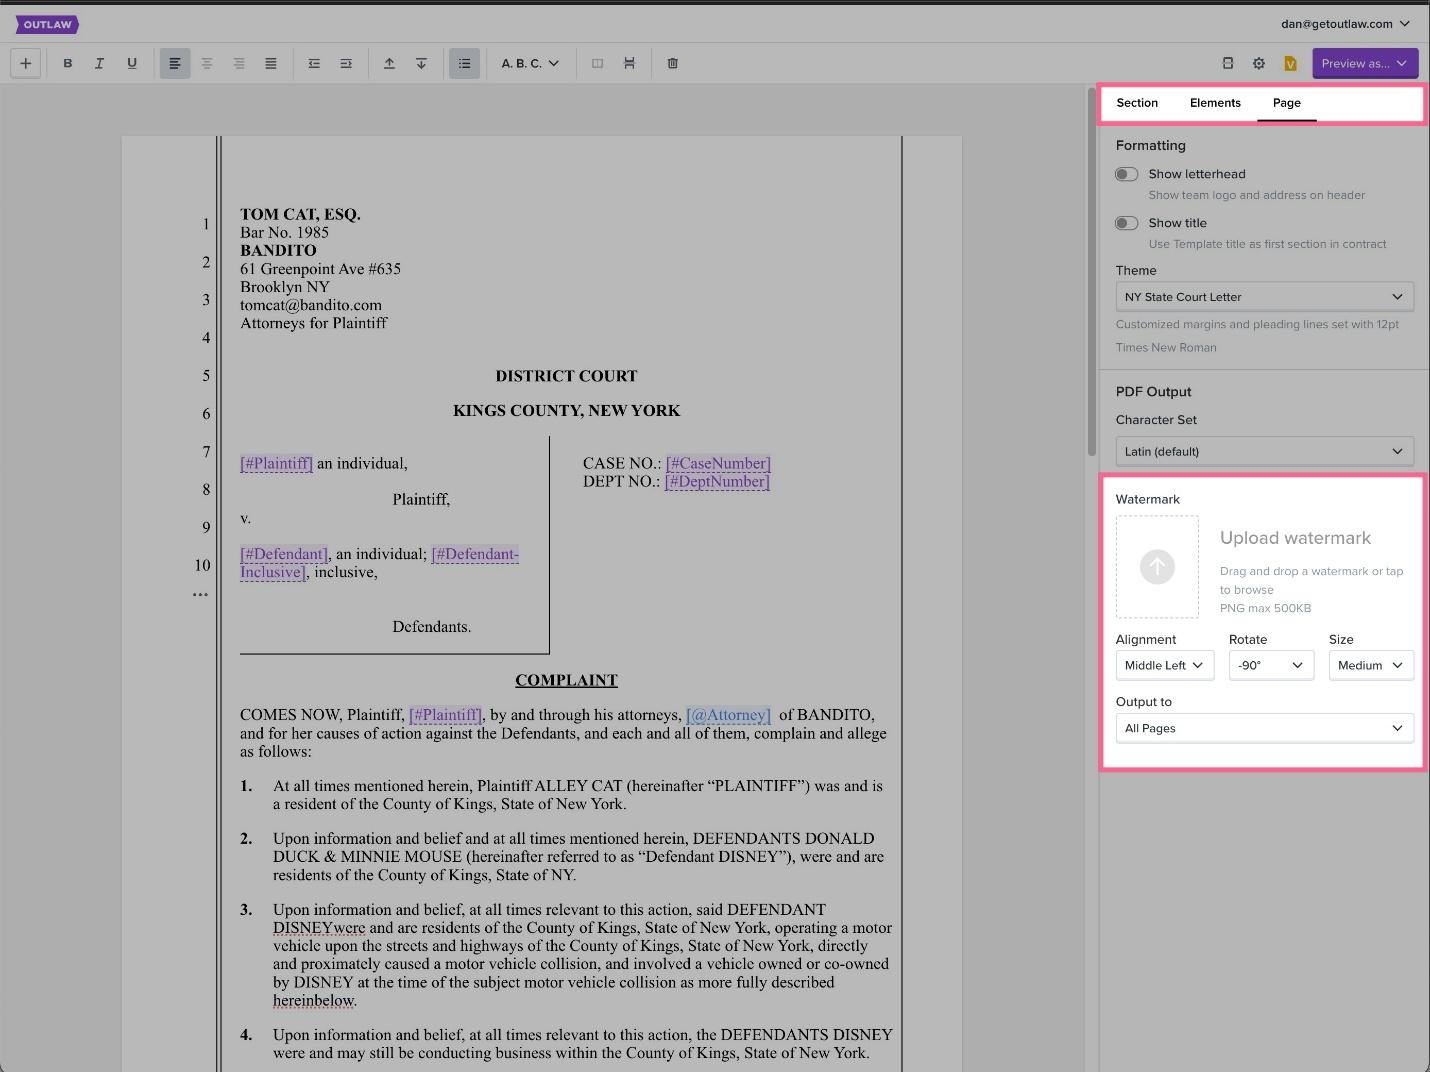1430x1072 pixels.
Task: Switch to the Section tab
Action: tap(1137, 103)
